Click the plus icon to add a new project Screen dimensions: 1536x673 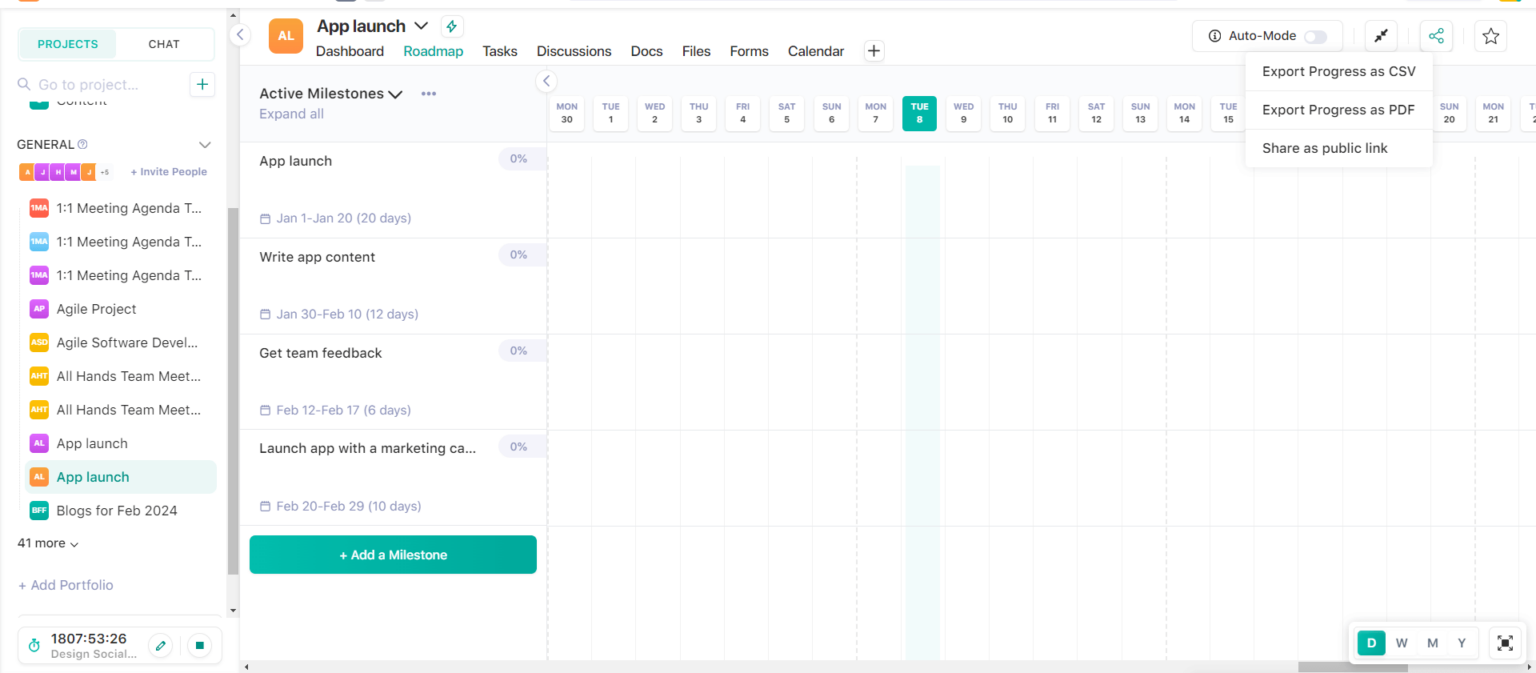coord(202,84)
